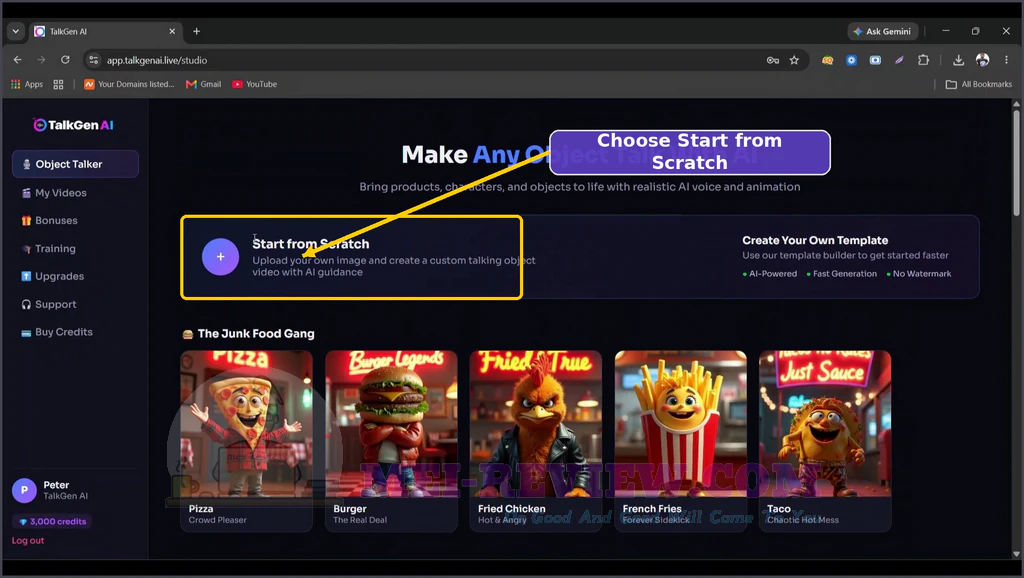Open the browser Extensions puzzle icon
Viewport: 1024px width, 578px height.
[923, 60]
